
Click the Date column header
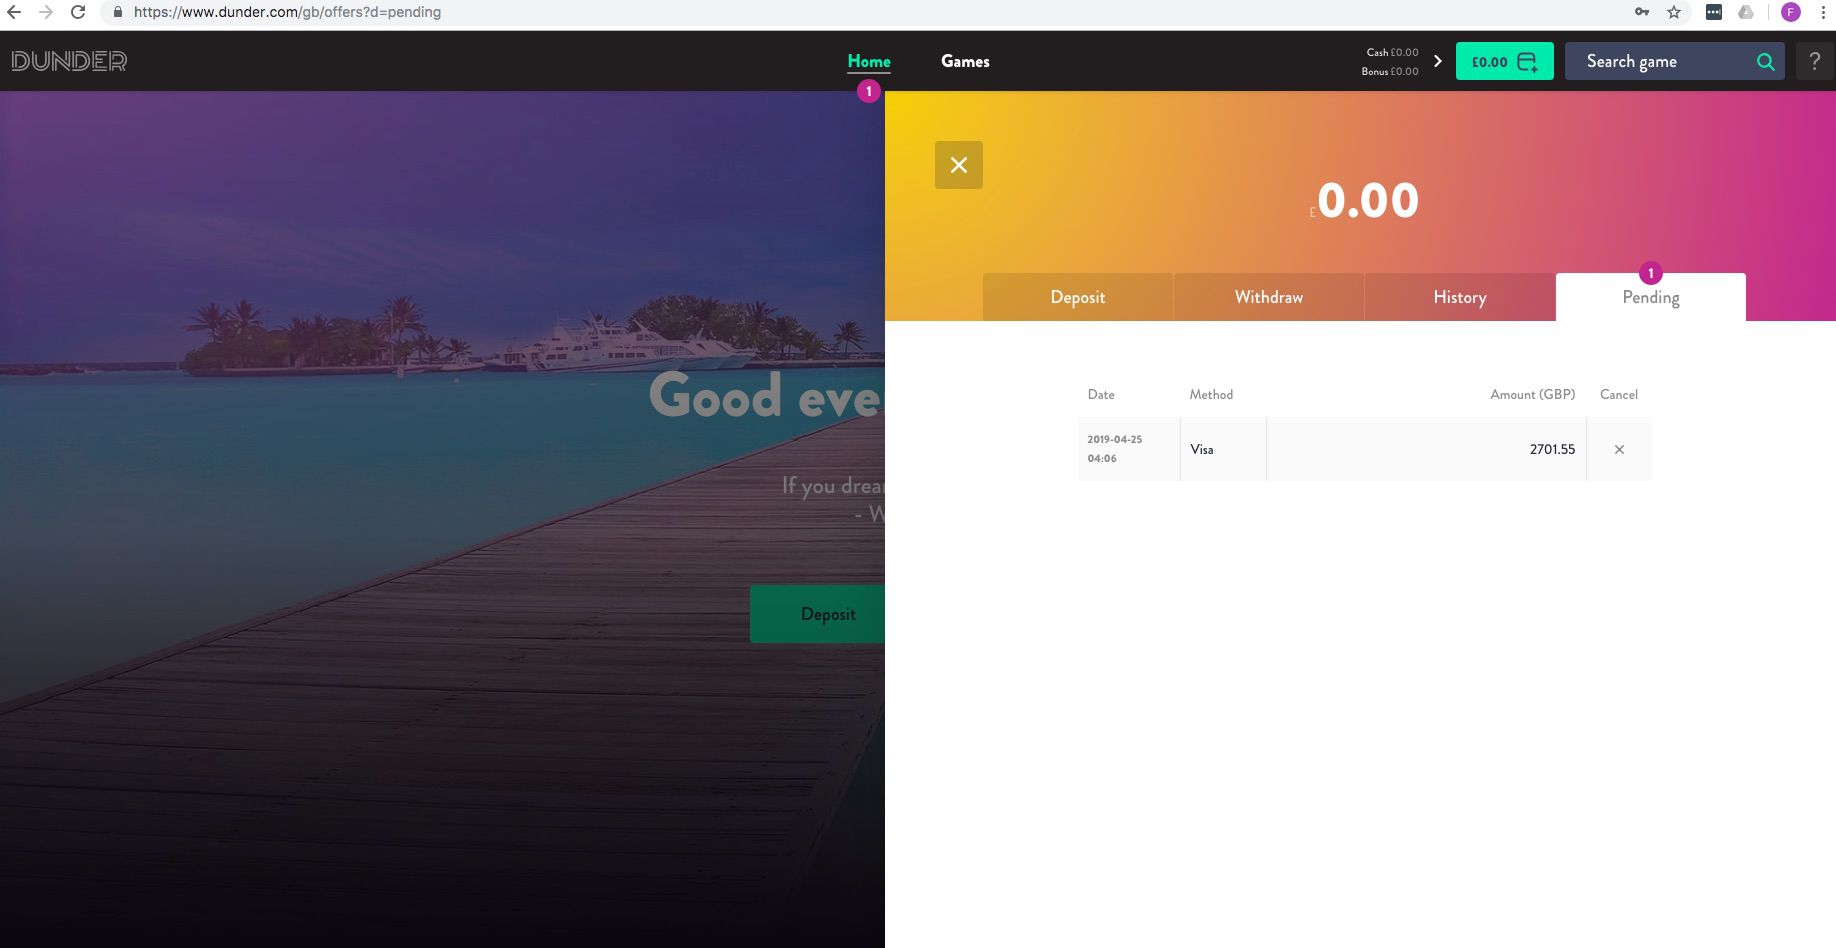[1101, 395]
